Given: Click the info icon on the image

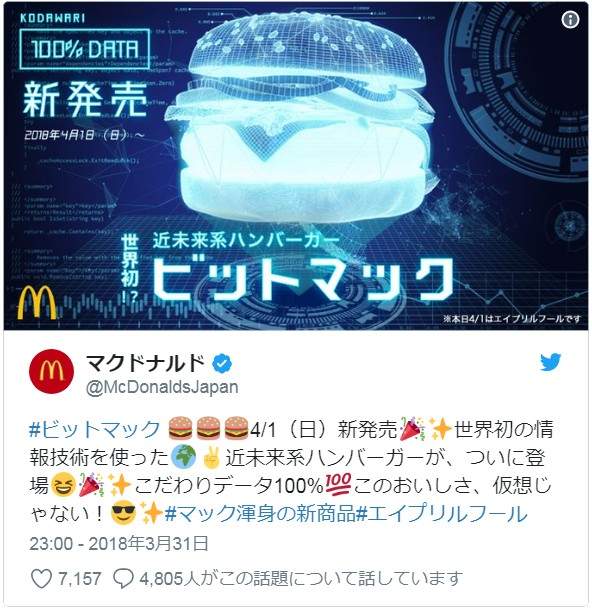Looking at the screenshot, I should click(x=570, y=19).
